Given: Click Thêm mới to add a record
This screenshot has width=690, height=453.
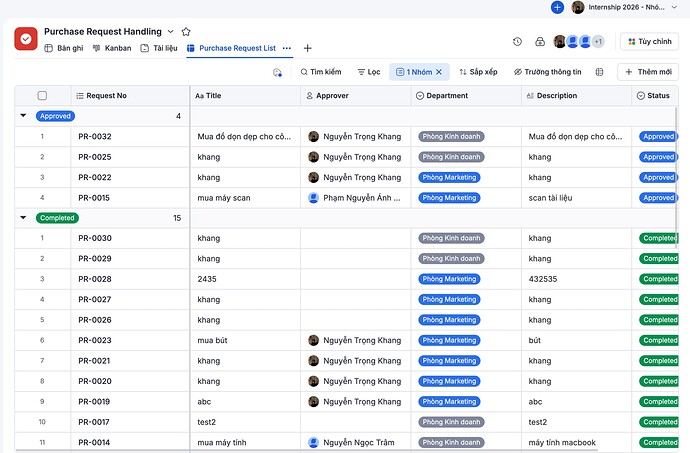Looking at the screenshot, I should [x=648, y=72].
